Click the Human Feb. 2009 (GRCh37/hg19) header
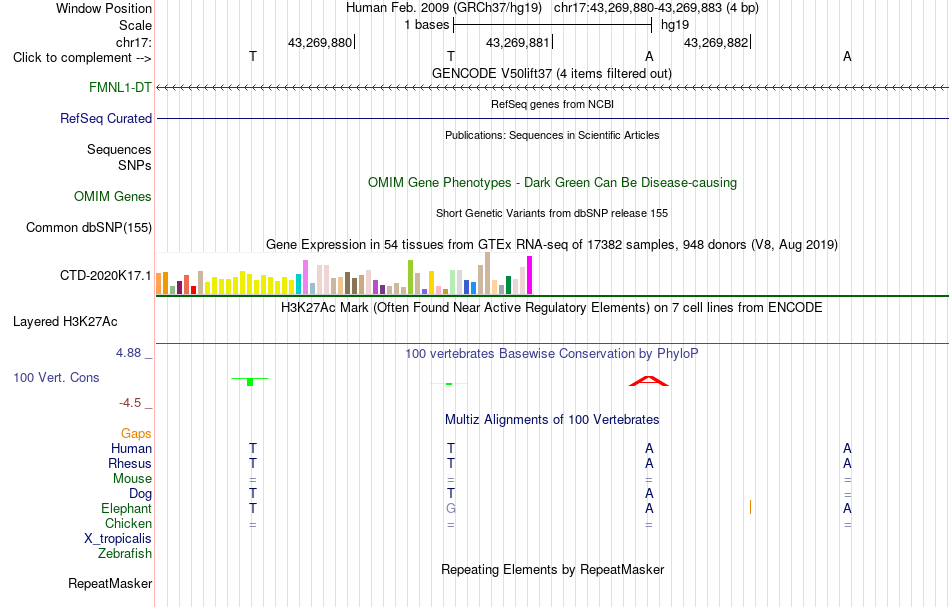The image size is (950, 607). [443, 8]
